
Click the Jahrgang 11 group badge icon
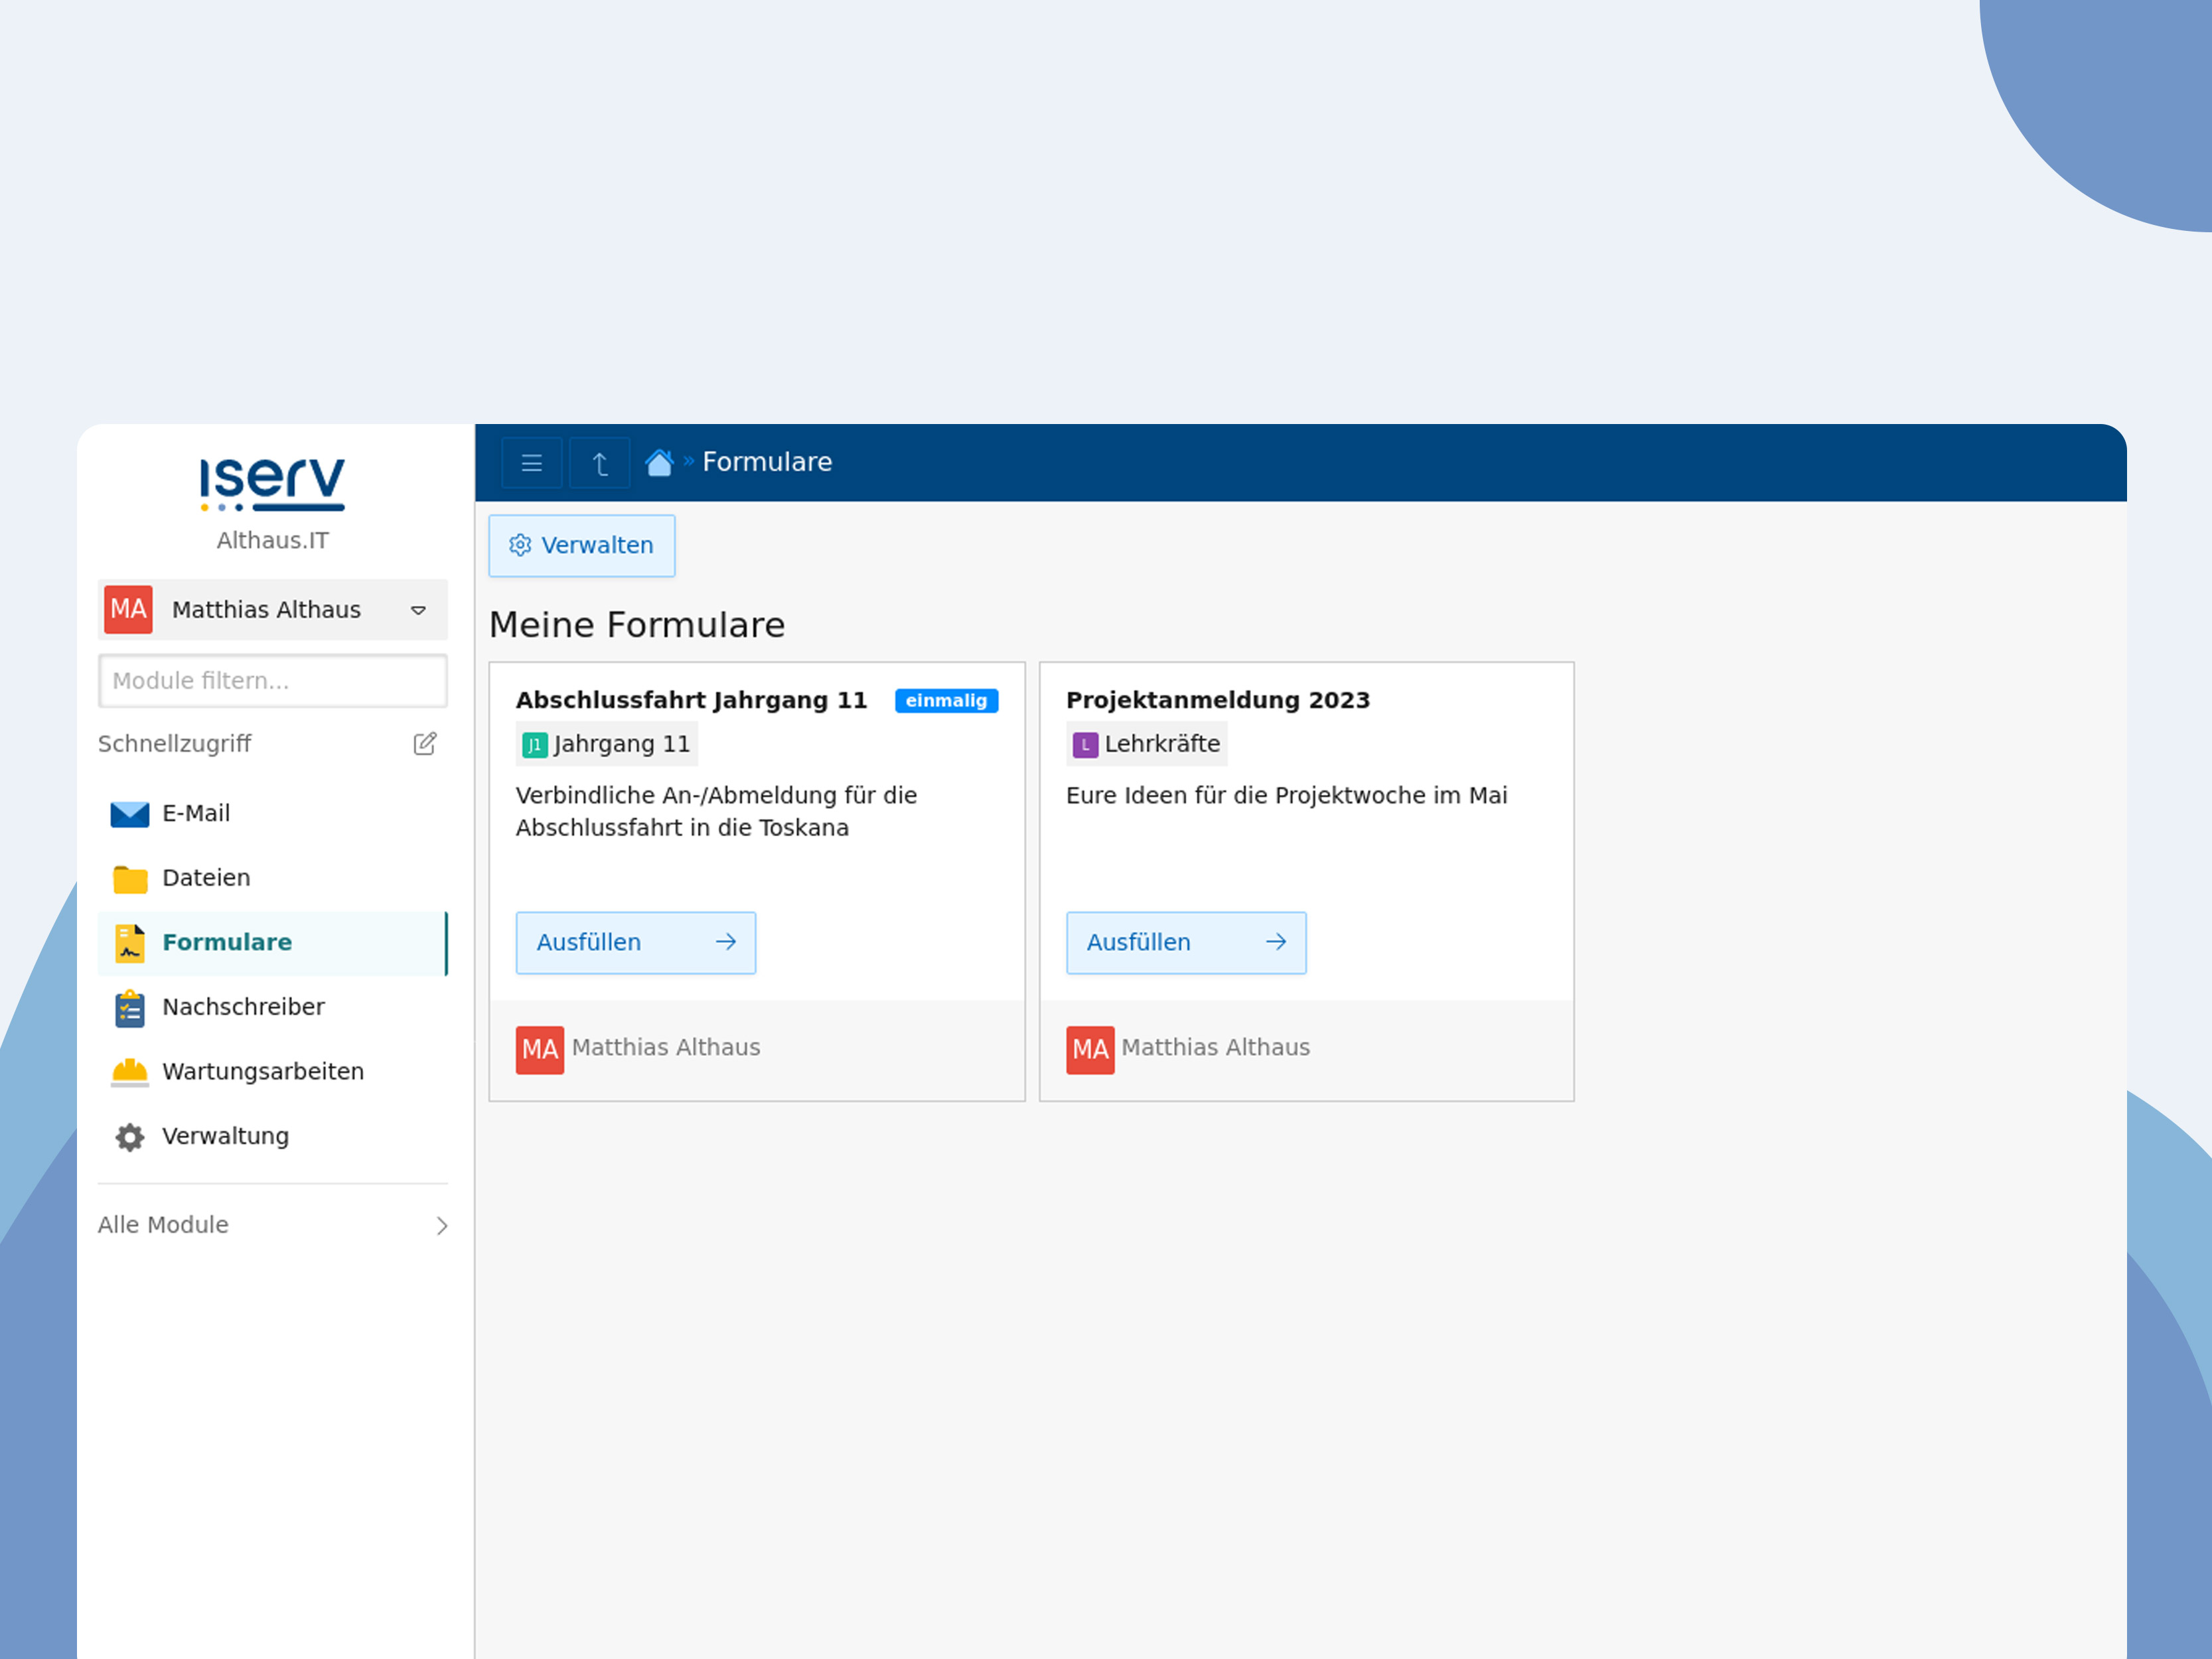click(x=535, y=745)
